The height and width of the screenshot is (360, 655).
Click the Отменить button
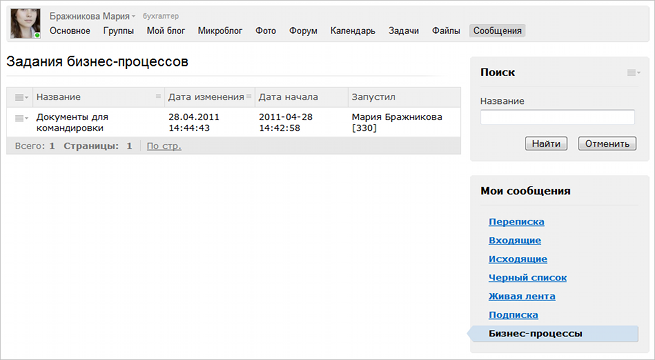(607, 144)
